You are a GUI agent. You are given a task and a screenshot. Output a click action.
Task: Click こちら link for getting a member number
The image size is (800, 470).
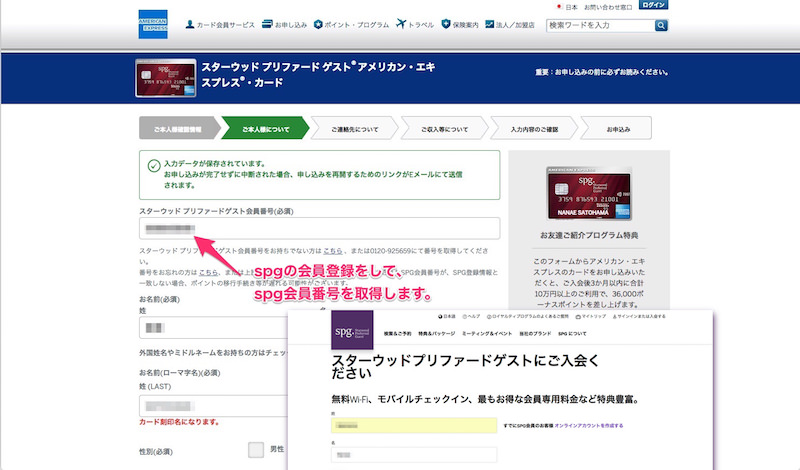(333, 251)
